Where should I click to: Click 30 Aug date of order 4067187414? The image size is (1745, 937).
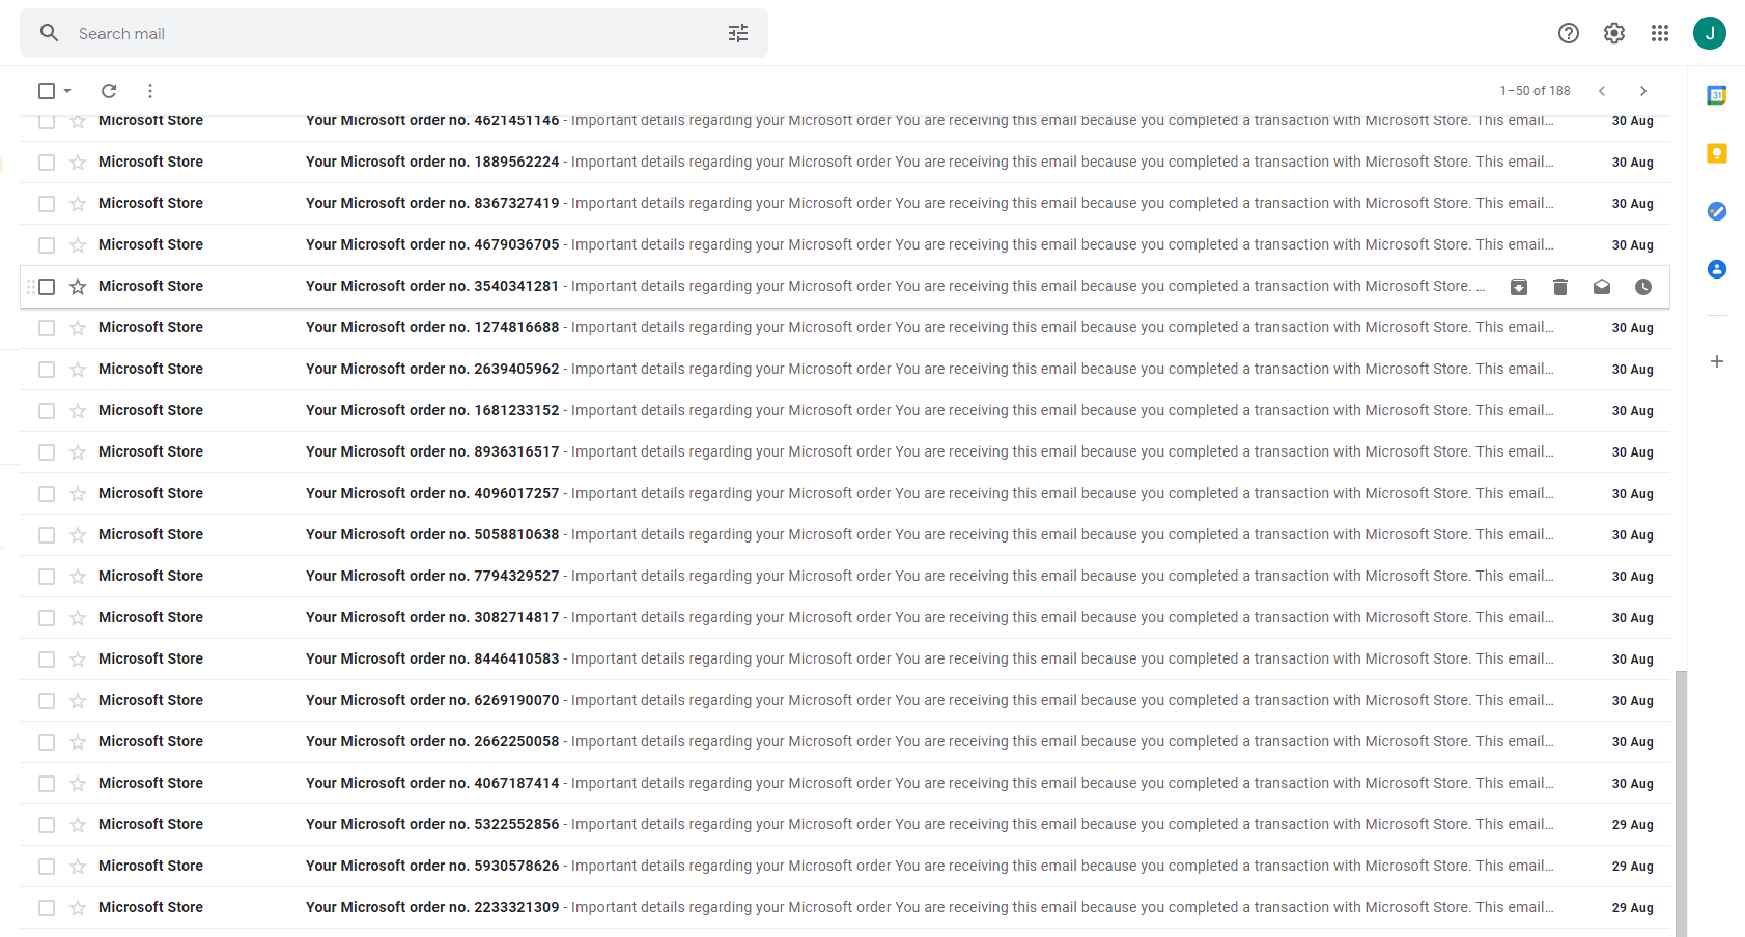click(x=1633, y=784)
